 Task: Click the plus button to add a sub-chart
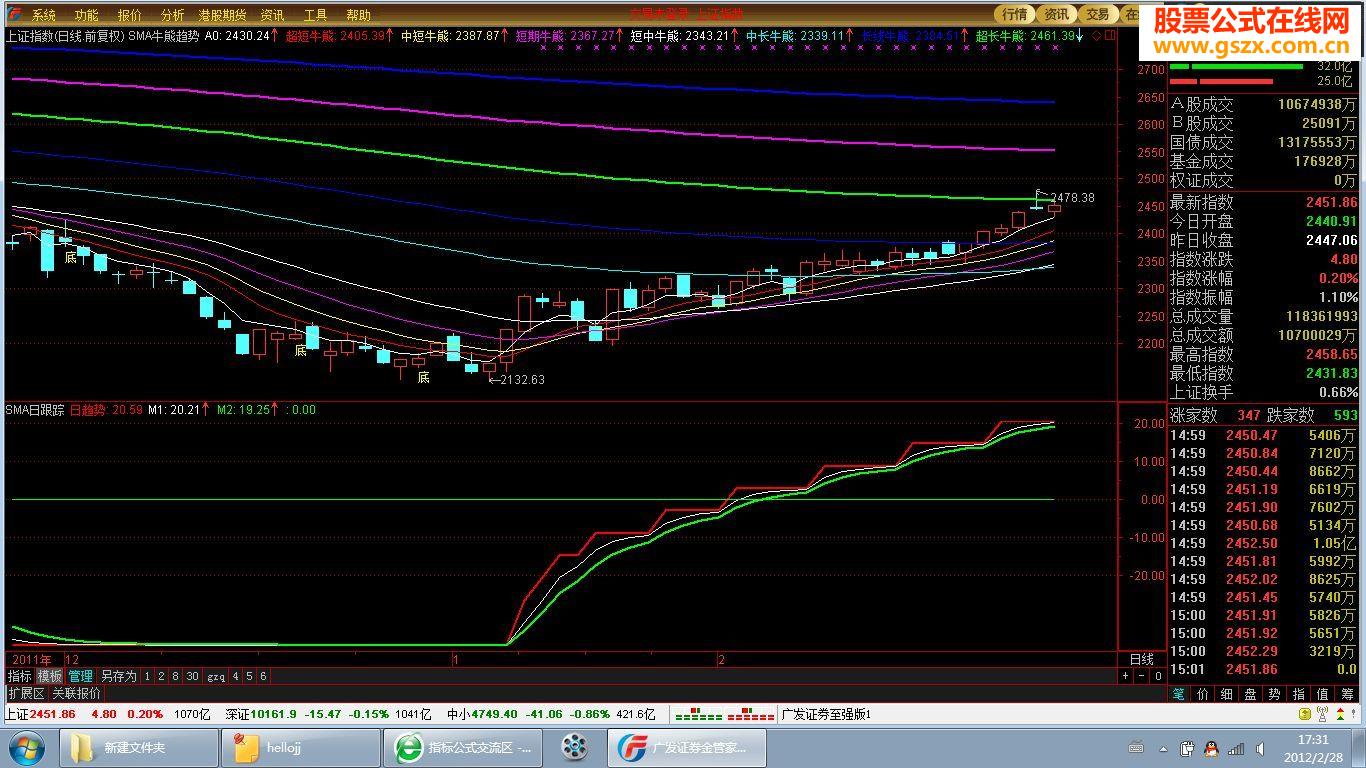click(1125, 677)
